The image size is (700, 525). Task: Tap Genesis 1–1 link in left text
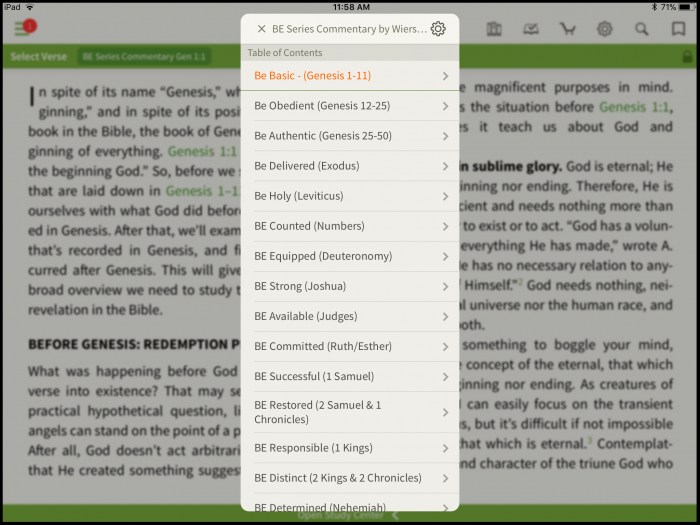[203, 191]
